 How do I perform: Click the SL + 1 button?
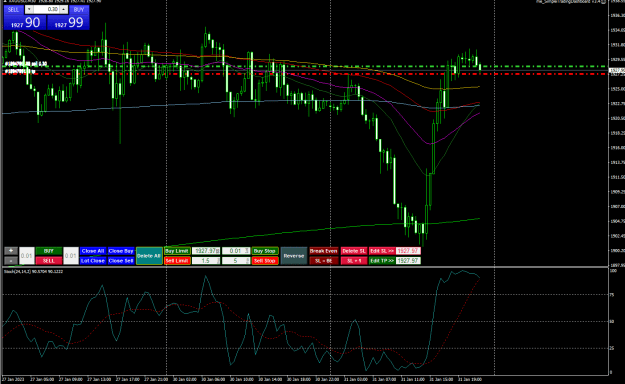point(354,261)
